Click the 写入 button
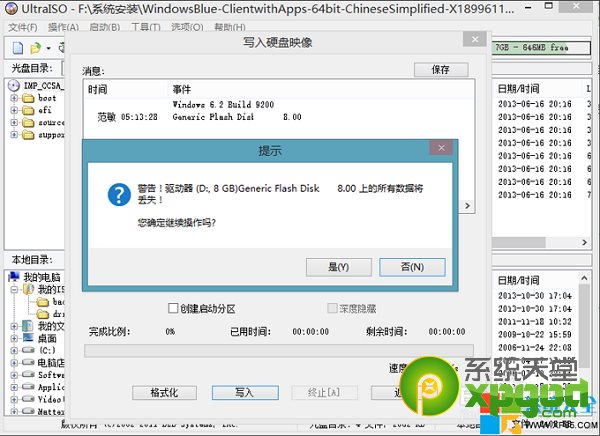This screenshot has height=436, width=600. (x=244, y=392)
